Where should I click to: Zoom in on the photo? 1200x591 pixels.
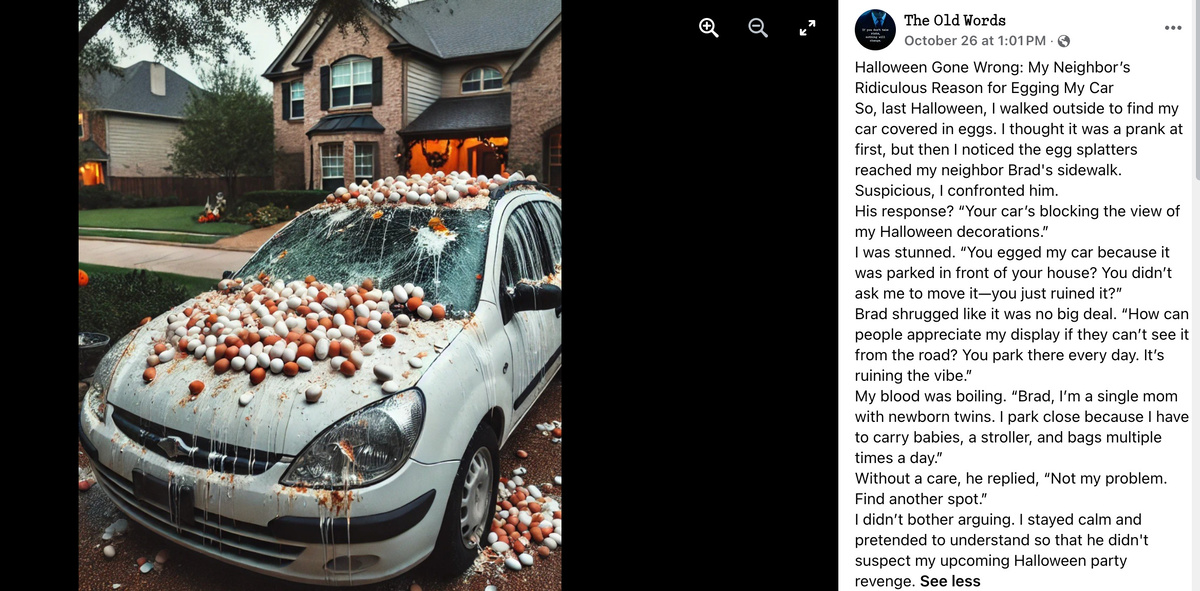click(x=709, y=29)
